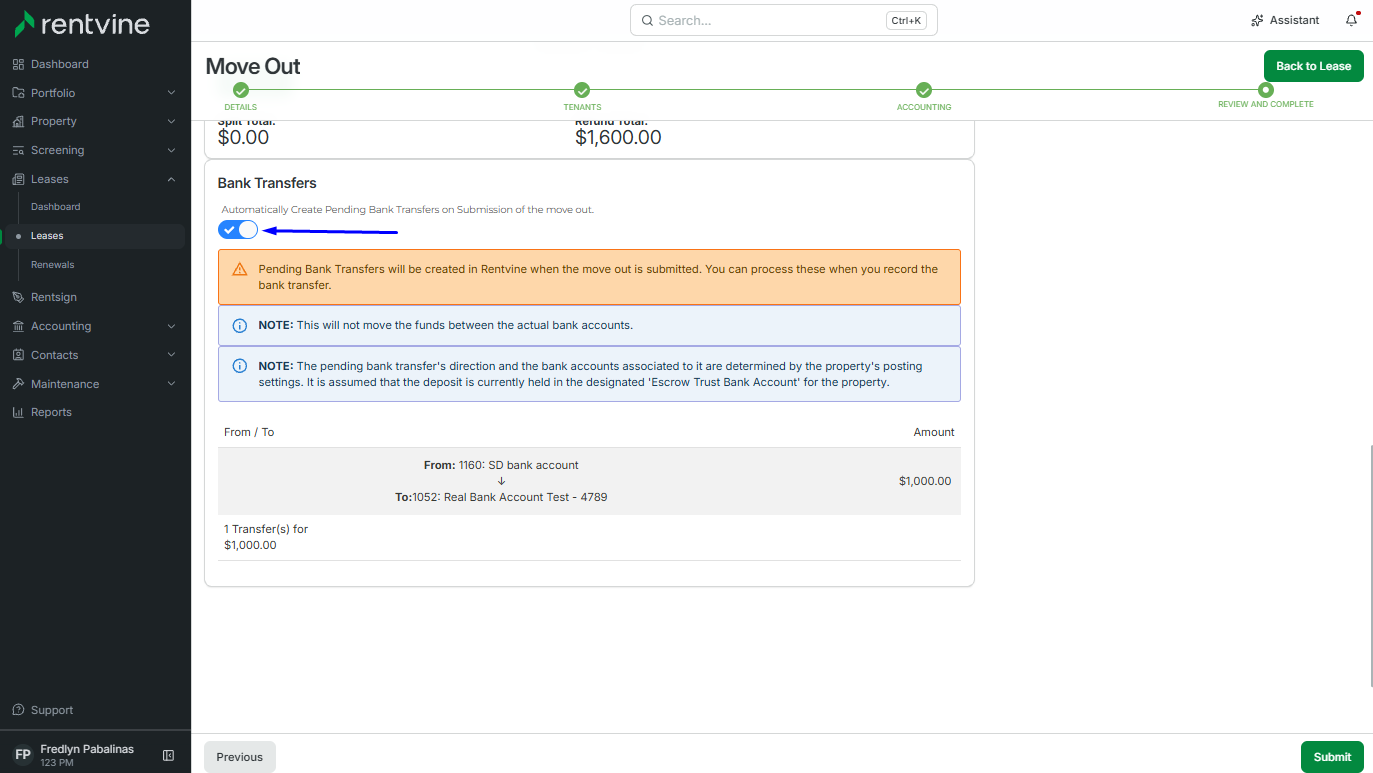The height and width of the screenshot is (773, 1373).
Task: Click the Maintenance tools icon
Action: [x=18, y=384]
